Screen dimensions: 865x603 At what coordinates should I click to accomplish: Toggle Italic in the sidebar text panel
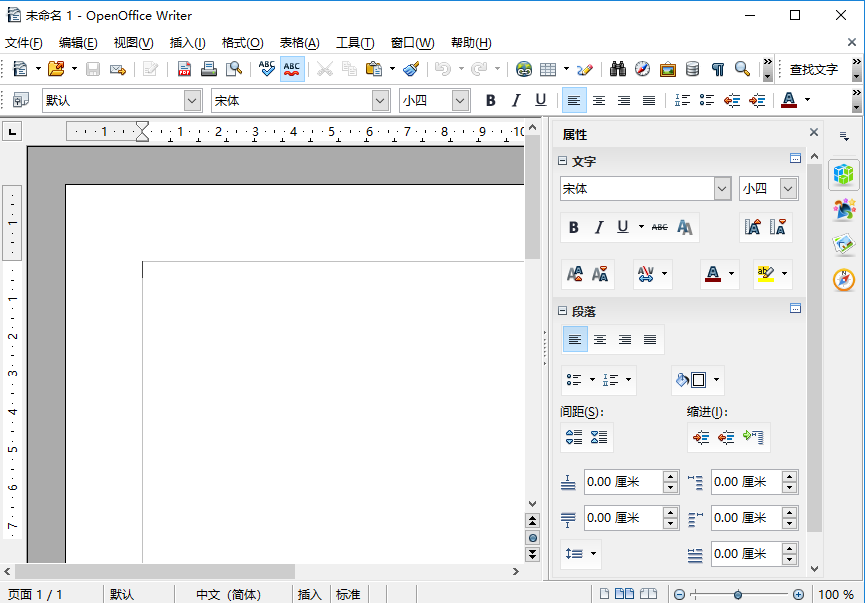pyautogui.click(x=599, y=227)
